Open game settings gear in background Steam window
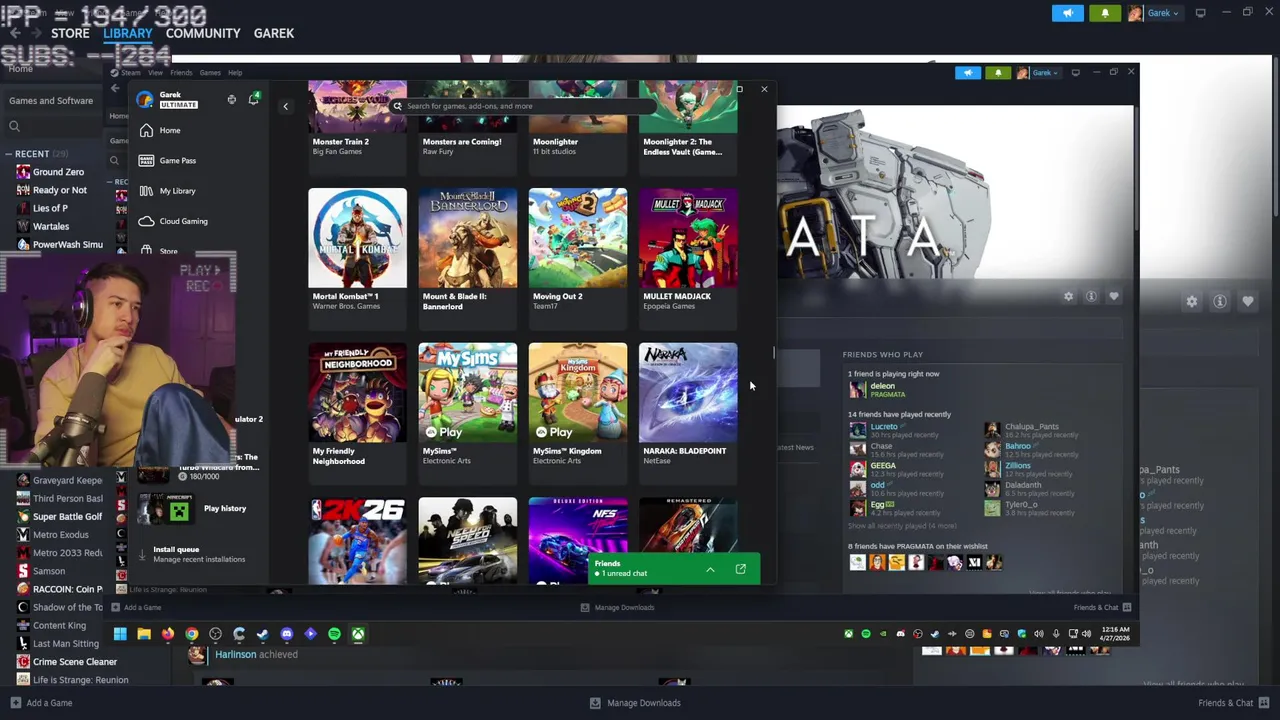 1191,301
